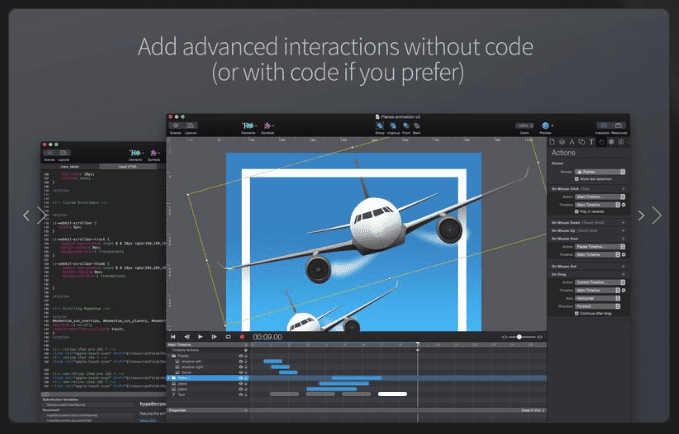Lock the Text layer in timeline
This screenshot has height=434, width=679.
(246, 395)
